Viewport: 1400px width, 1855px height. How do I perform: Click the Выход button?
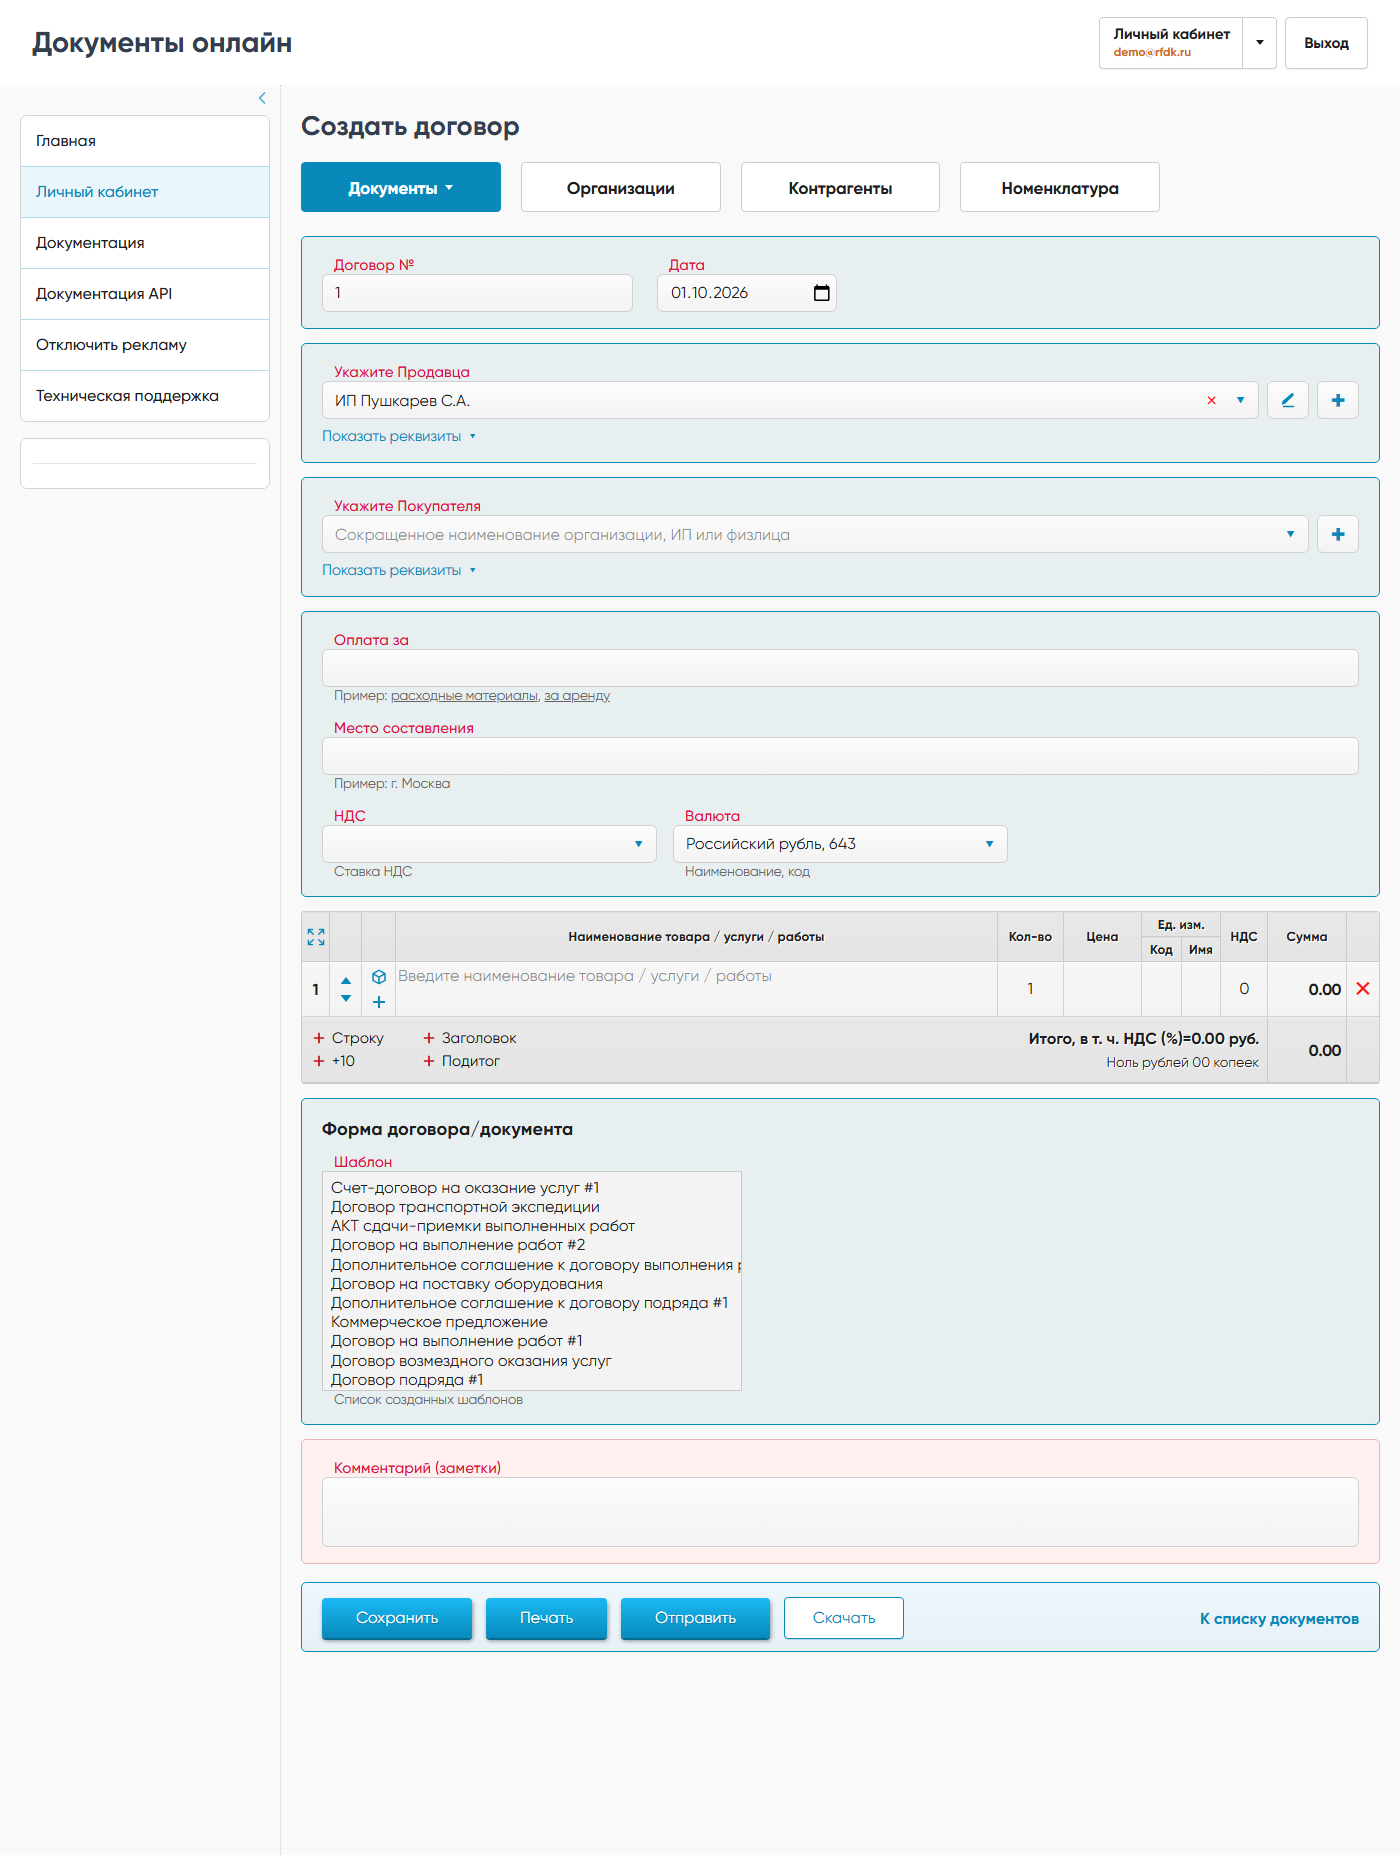1326,43
